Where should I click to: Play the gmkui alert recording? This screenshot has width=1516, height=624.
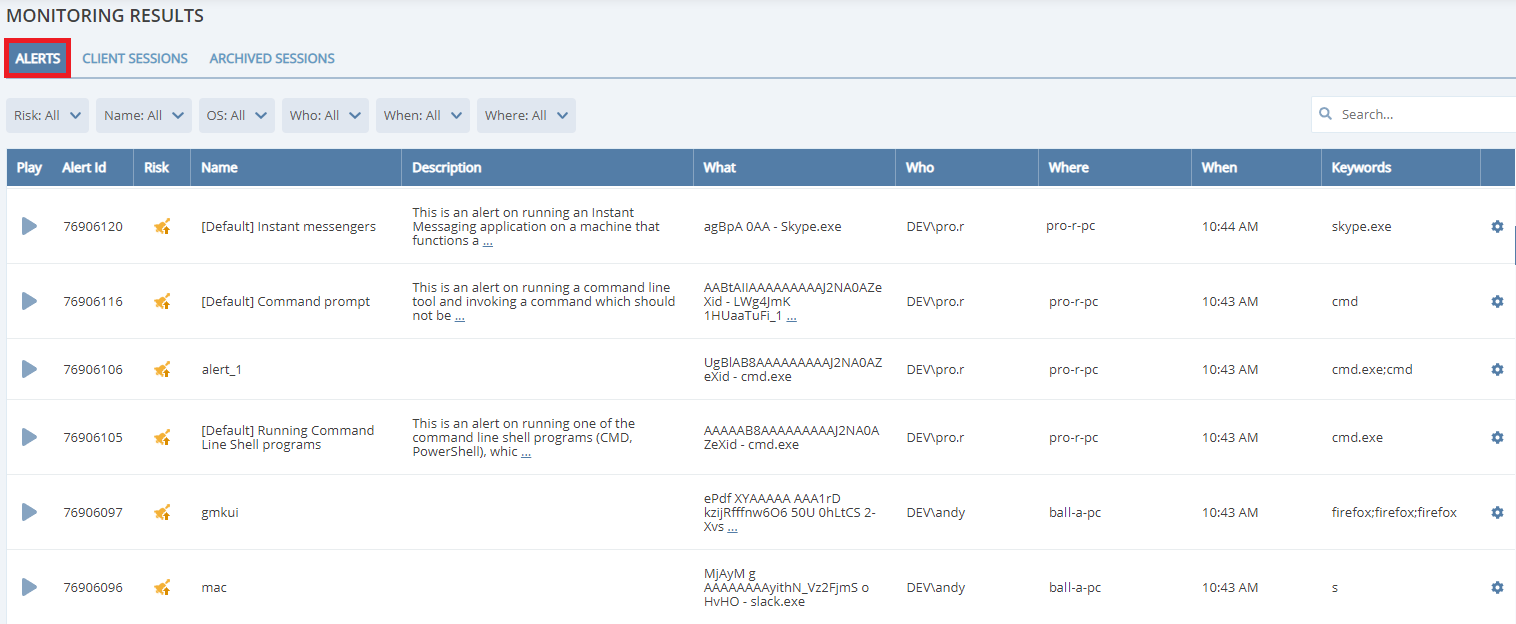tap(29, 512)
